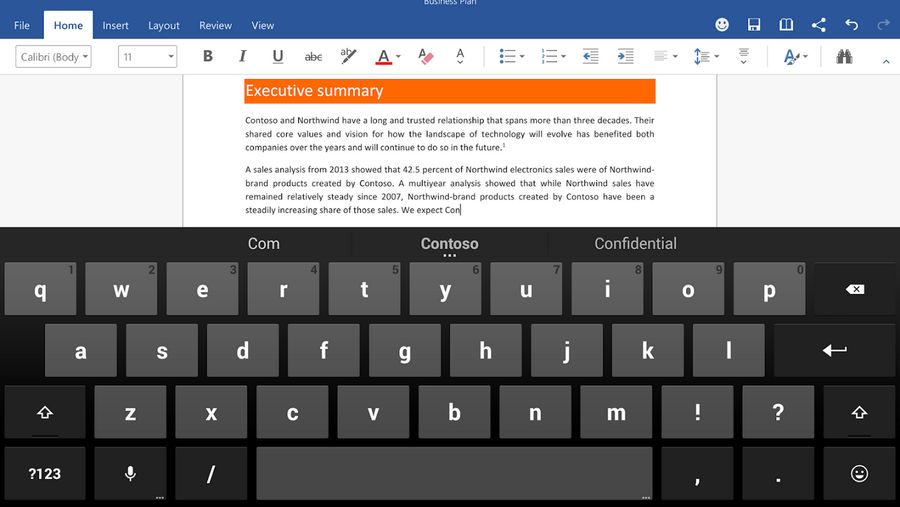Toggle Bold formatting
The height and width of the screenshot is (507, 900).
(208, 56)
